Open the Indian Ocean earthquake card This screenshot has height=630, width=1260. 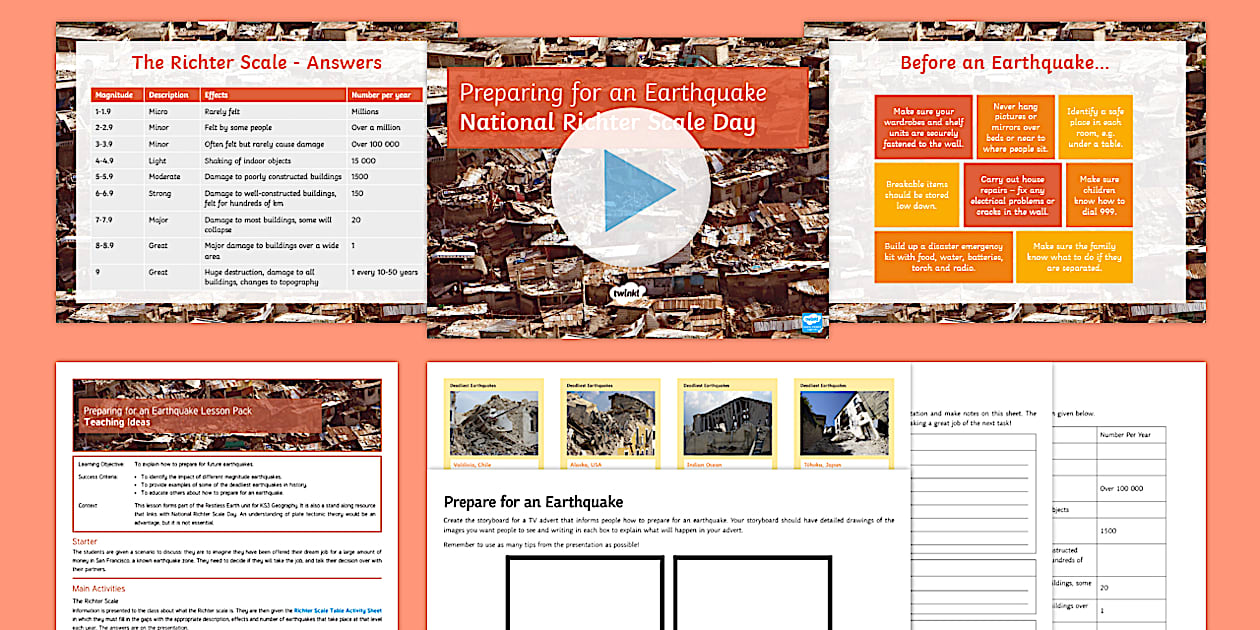(x=729, y=420)
